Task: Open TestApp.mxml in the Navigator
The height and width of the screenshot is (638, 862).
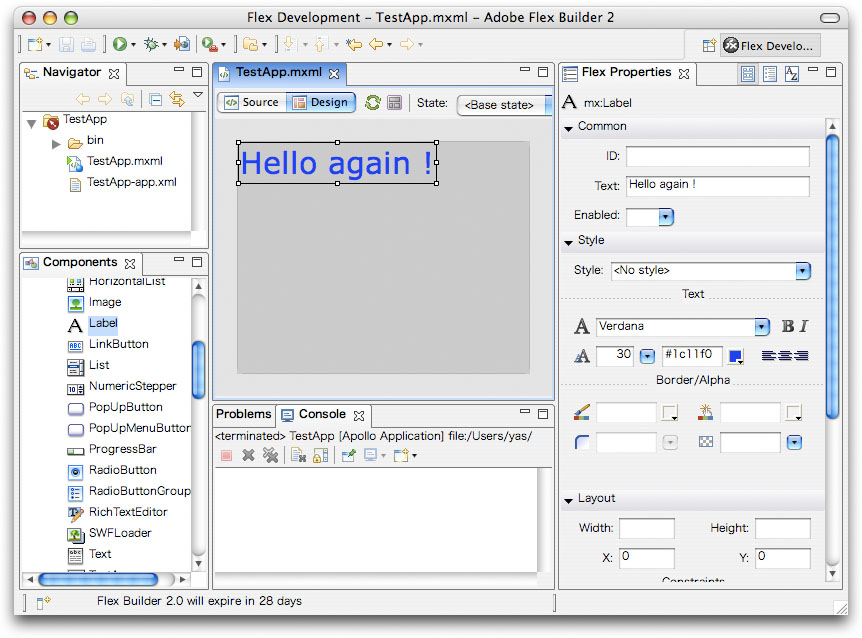Action: pyautogui.click(x=125, y=162)
